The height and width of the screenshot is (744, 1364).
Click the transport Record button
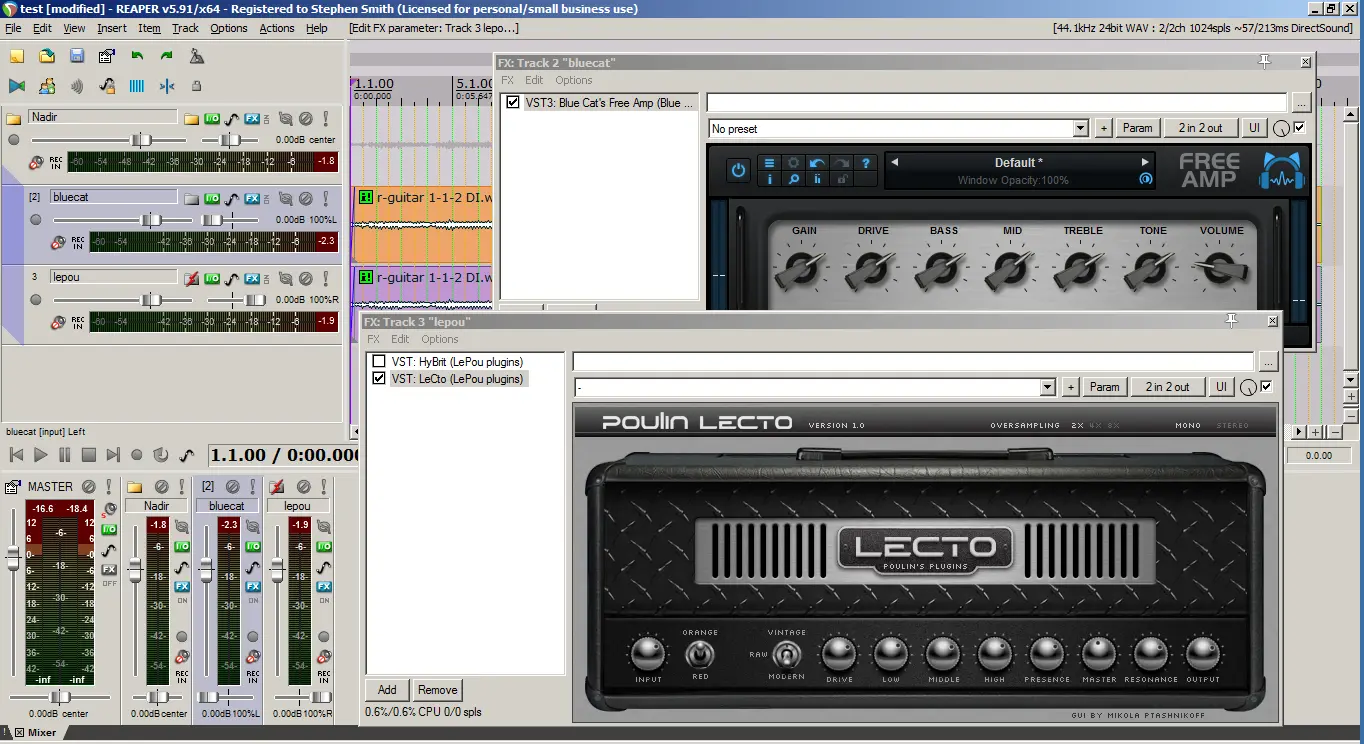coord(137,455)
